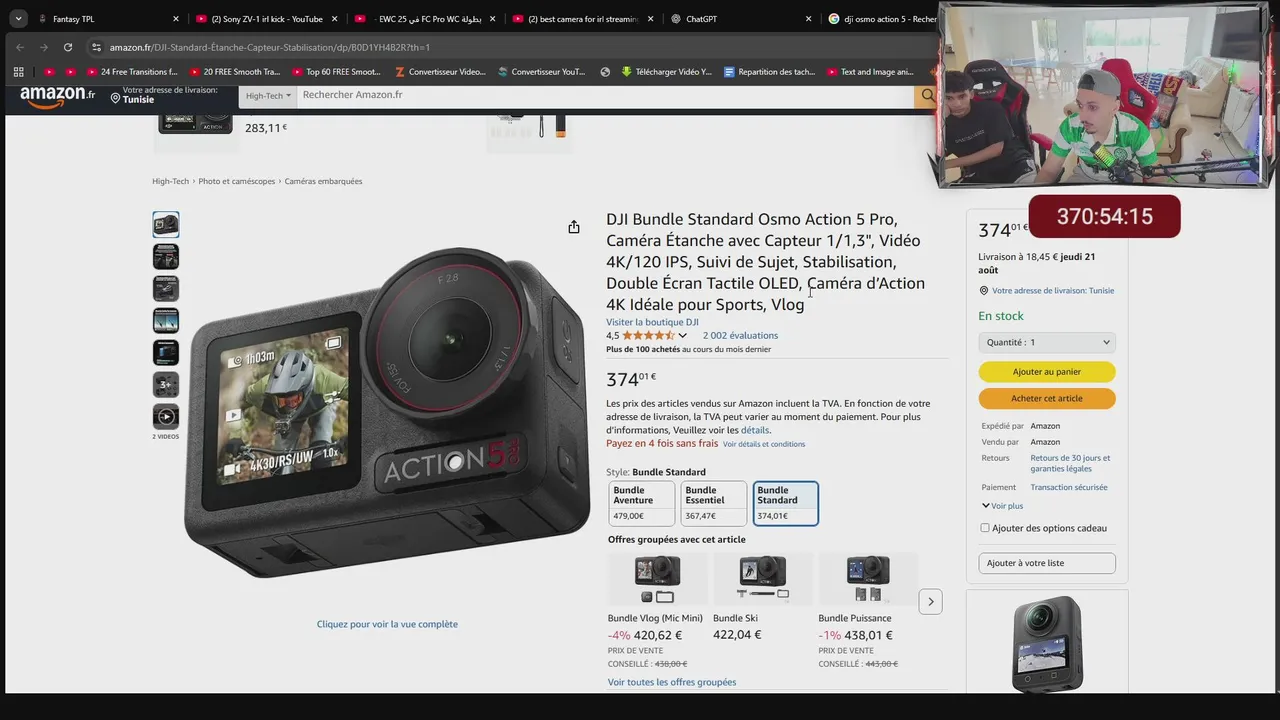1280x720 pixels.
Task: Open the globe bookmark icon
Action: [x=605, y=72]
